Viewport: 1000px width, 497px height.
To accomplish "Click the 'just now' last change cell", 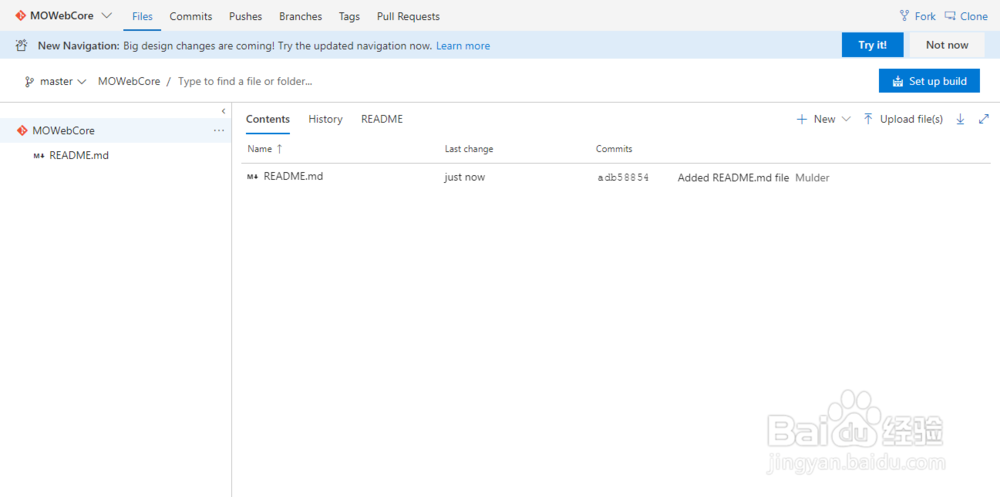I will [464, 177].
